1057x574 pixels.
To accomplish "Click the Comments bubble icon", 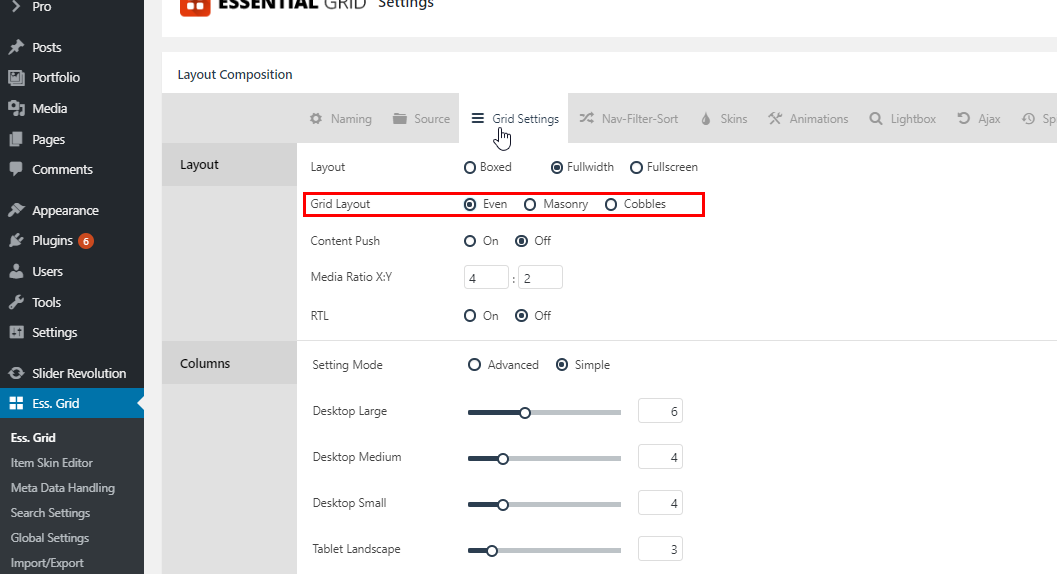I will pos(16,169).
